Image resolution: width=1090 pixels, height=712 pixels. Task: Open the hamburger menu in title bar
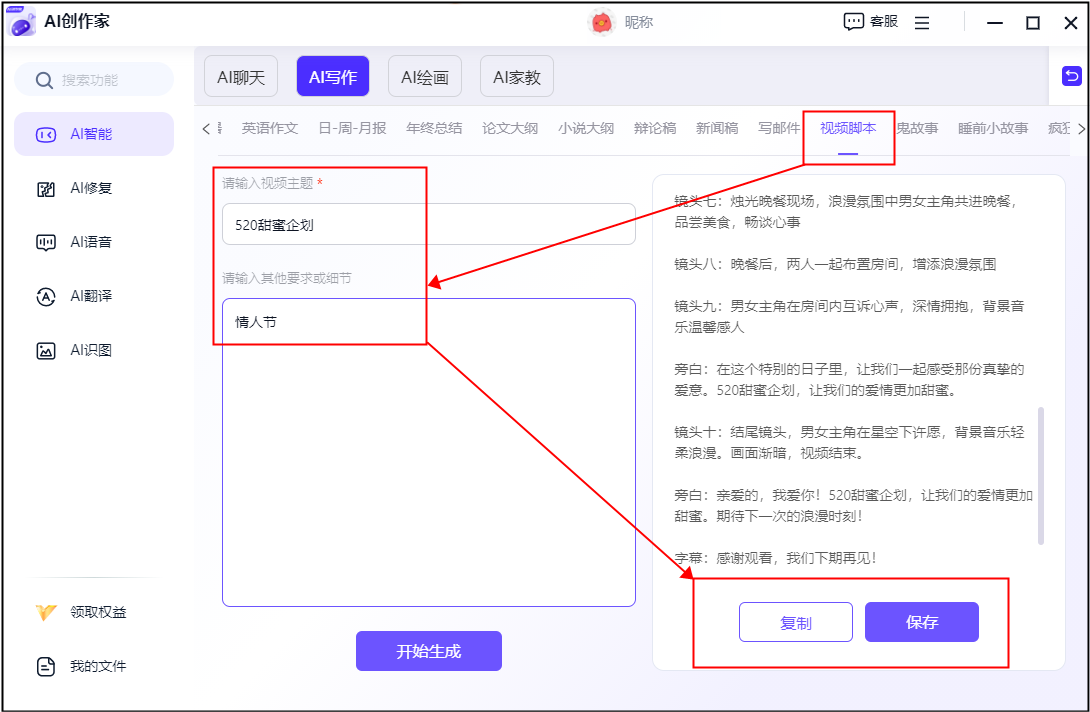922,23
